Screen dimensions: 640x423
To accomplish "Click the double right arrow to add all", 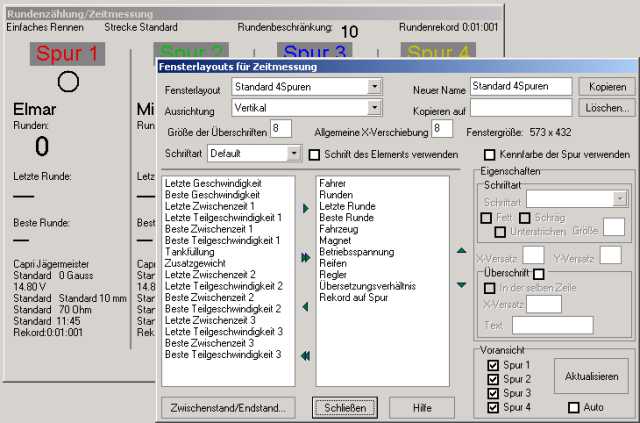I will click(305, 258).
